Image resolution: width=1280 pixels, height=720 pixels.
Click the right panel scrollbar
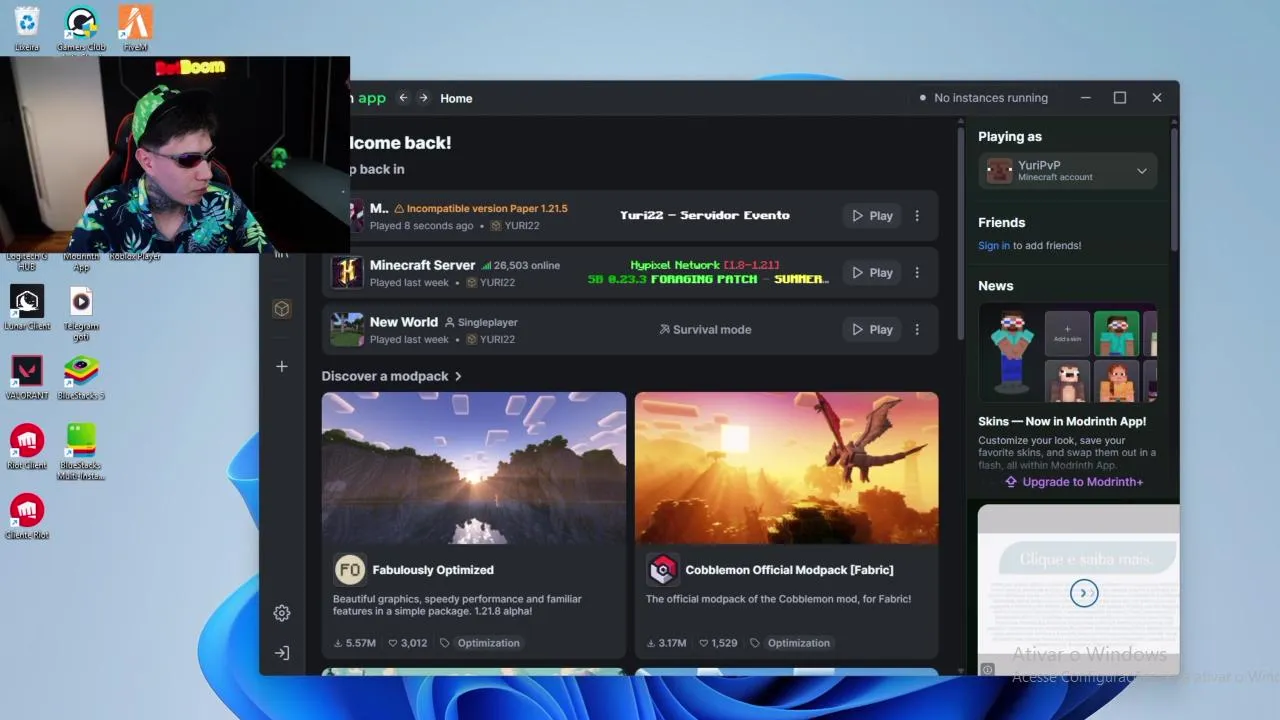[x=1174, y=190]
